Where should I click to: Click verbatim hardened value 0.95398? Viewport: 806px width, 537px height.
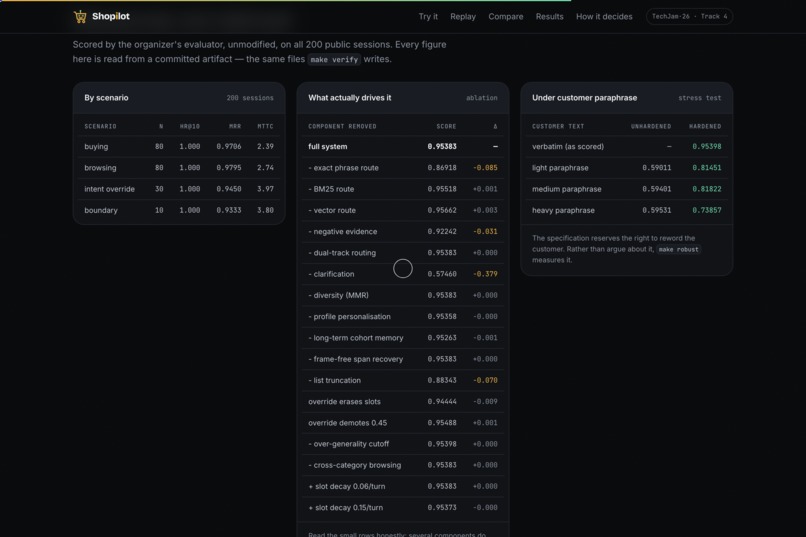(x=706, y=146)
